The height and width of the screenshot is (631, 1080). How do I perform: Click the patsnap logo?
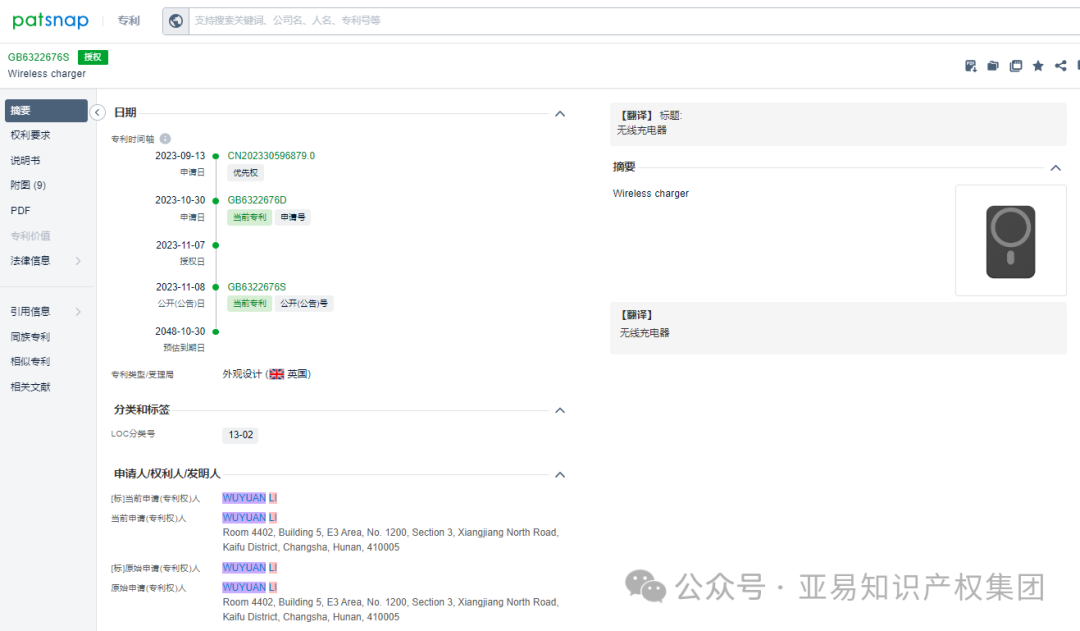click(x=50, y=20)
